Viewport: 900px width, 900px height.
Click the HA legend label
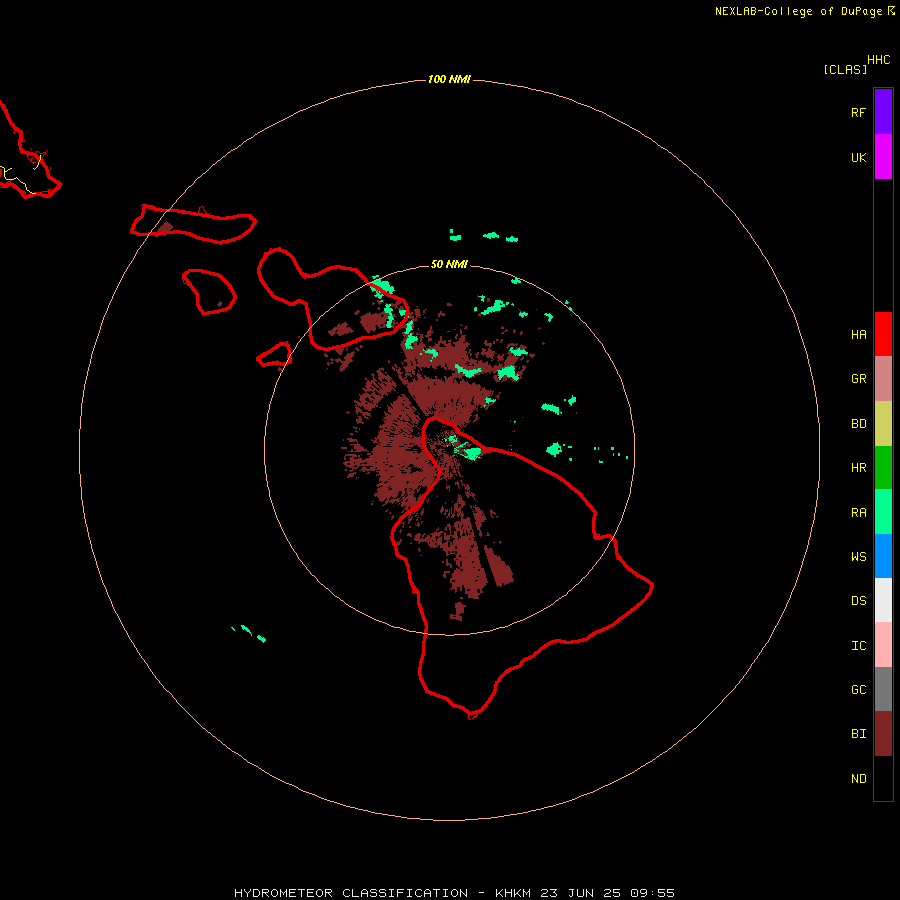pyautogui.click(x=858, y=335)
